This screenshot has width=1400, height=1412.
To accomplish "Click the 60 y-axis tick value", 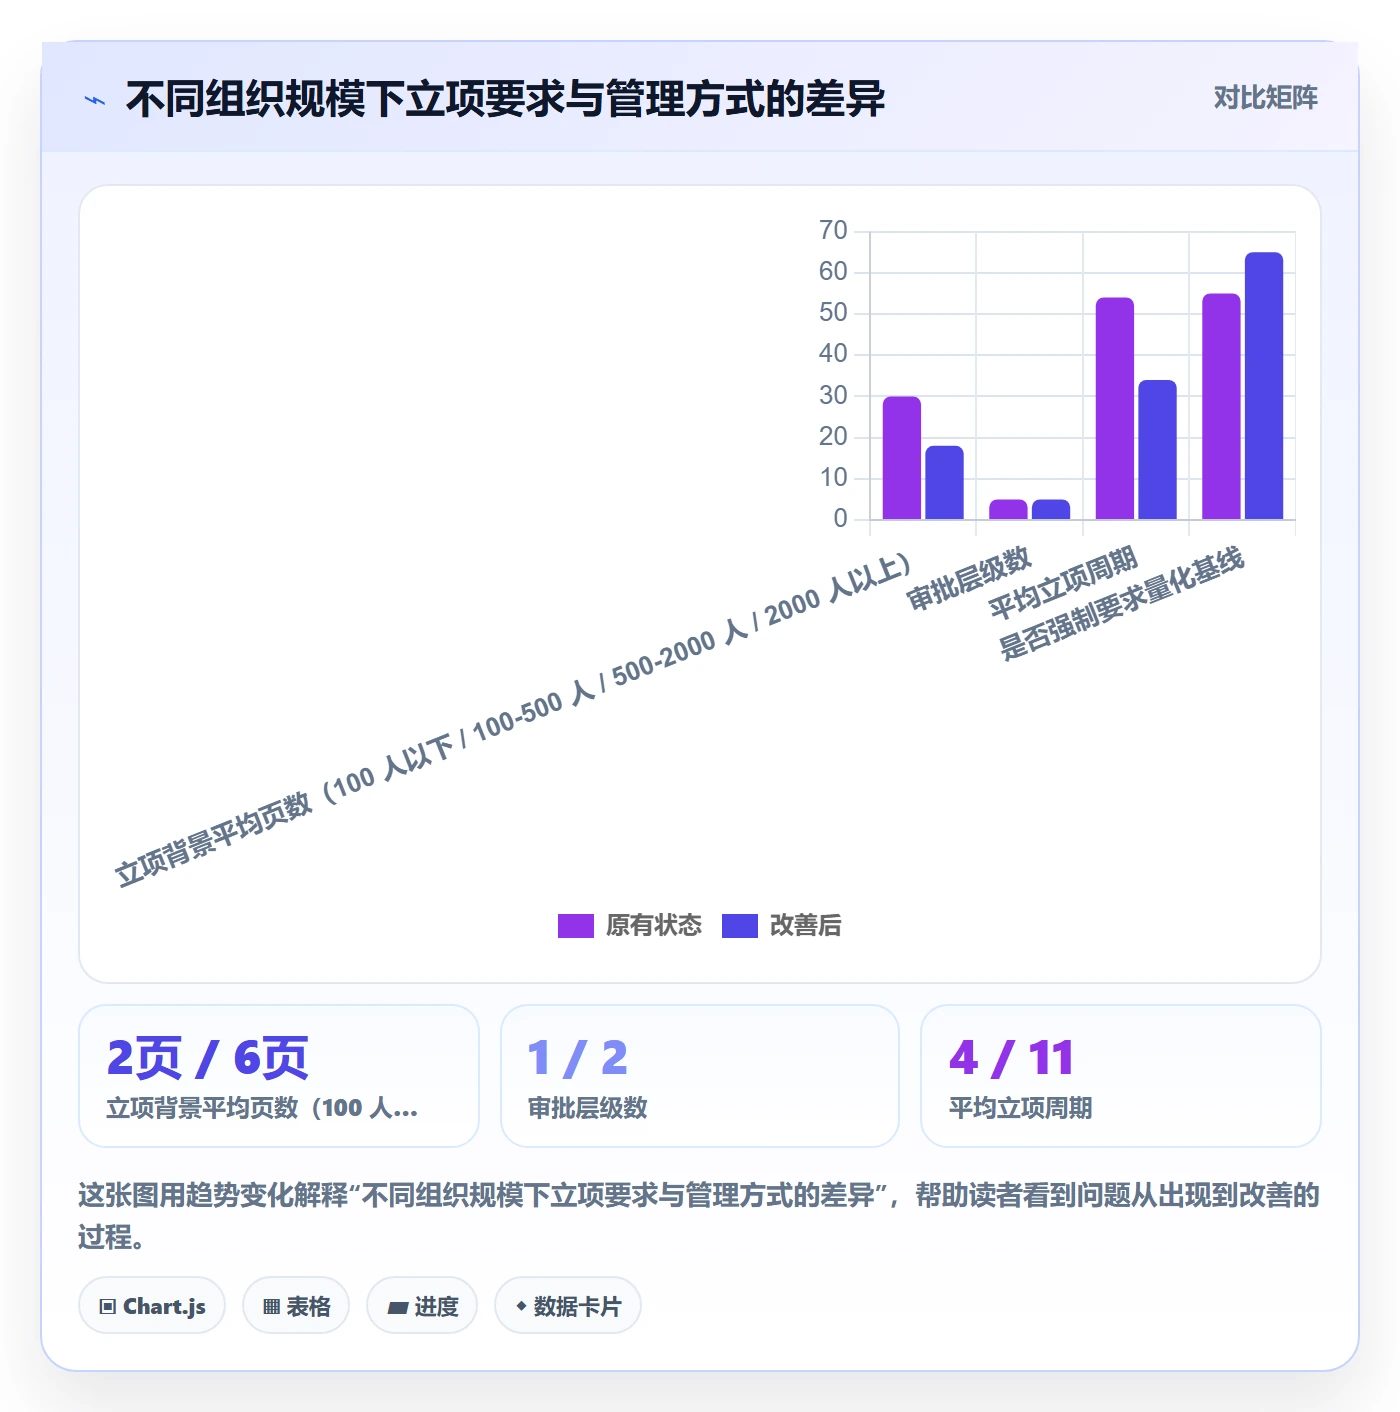I will coord(833,272).
